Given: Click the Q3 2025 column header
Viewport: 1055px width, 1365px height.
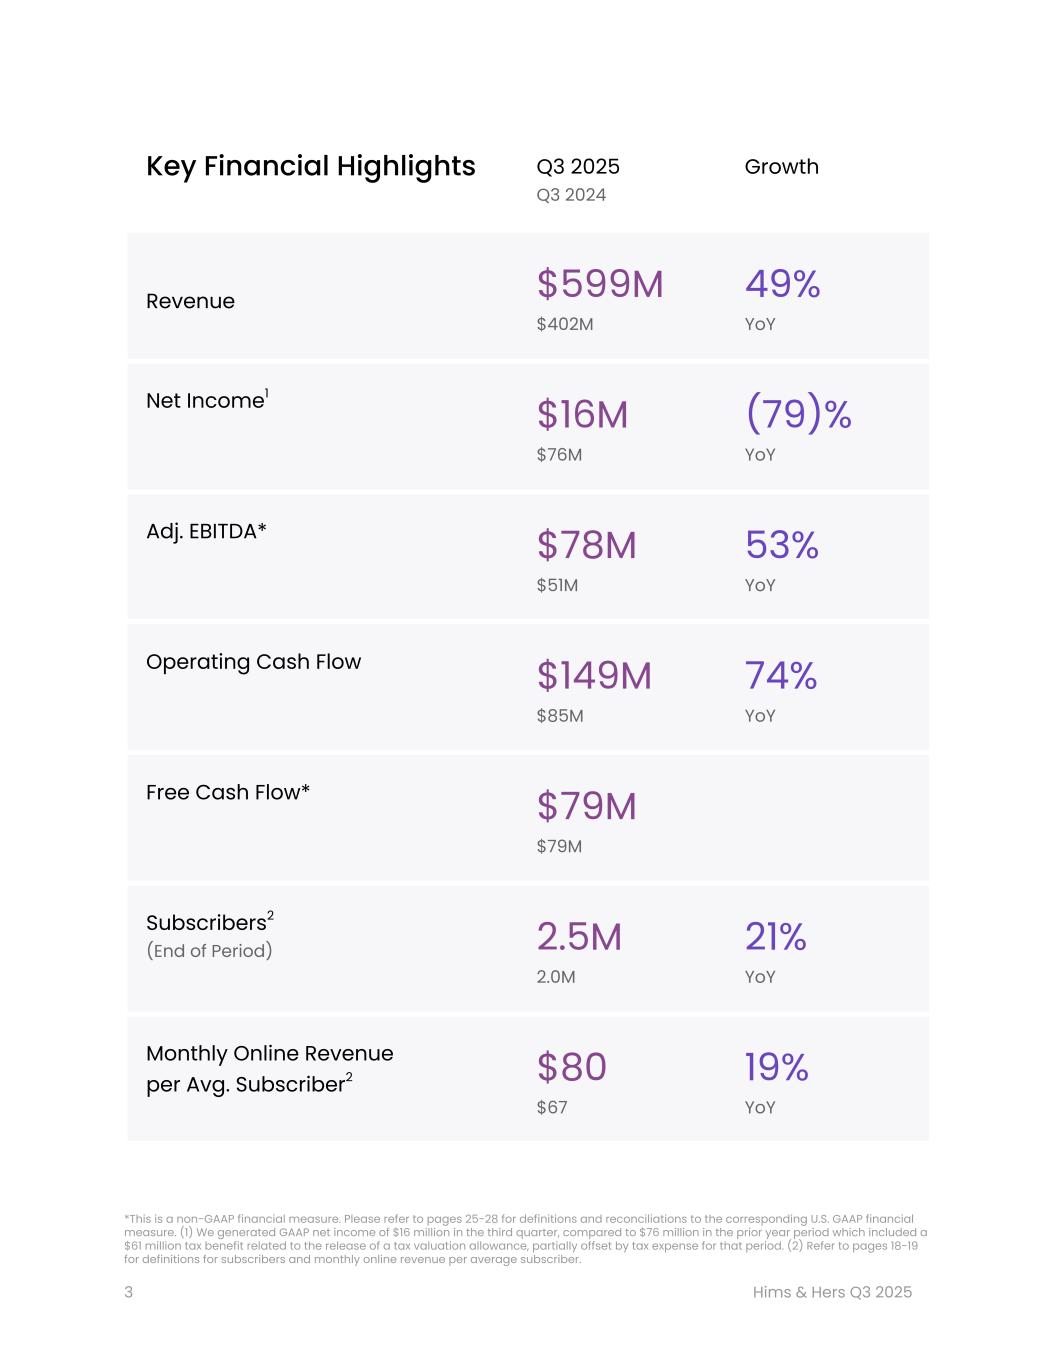Looking at the screenshot, I should point(578,167).
